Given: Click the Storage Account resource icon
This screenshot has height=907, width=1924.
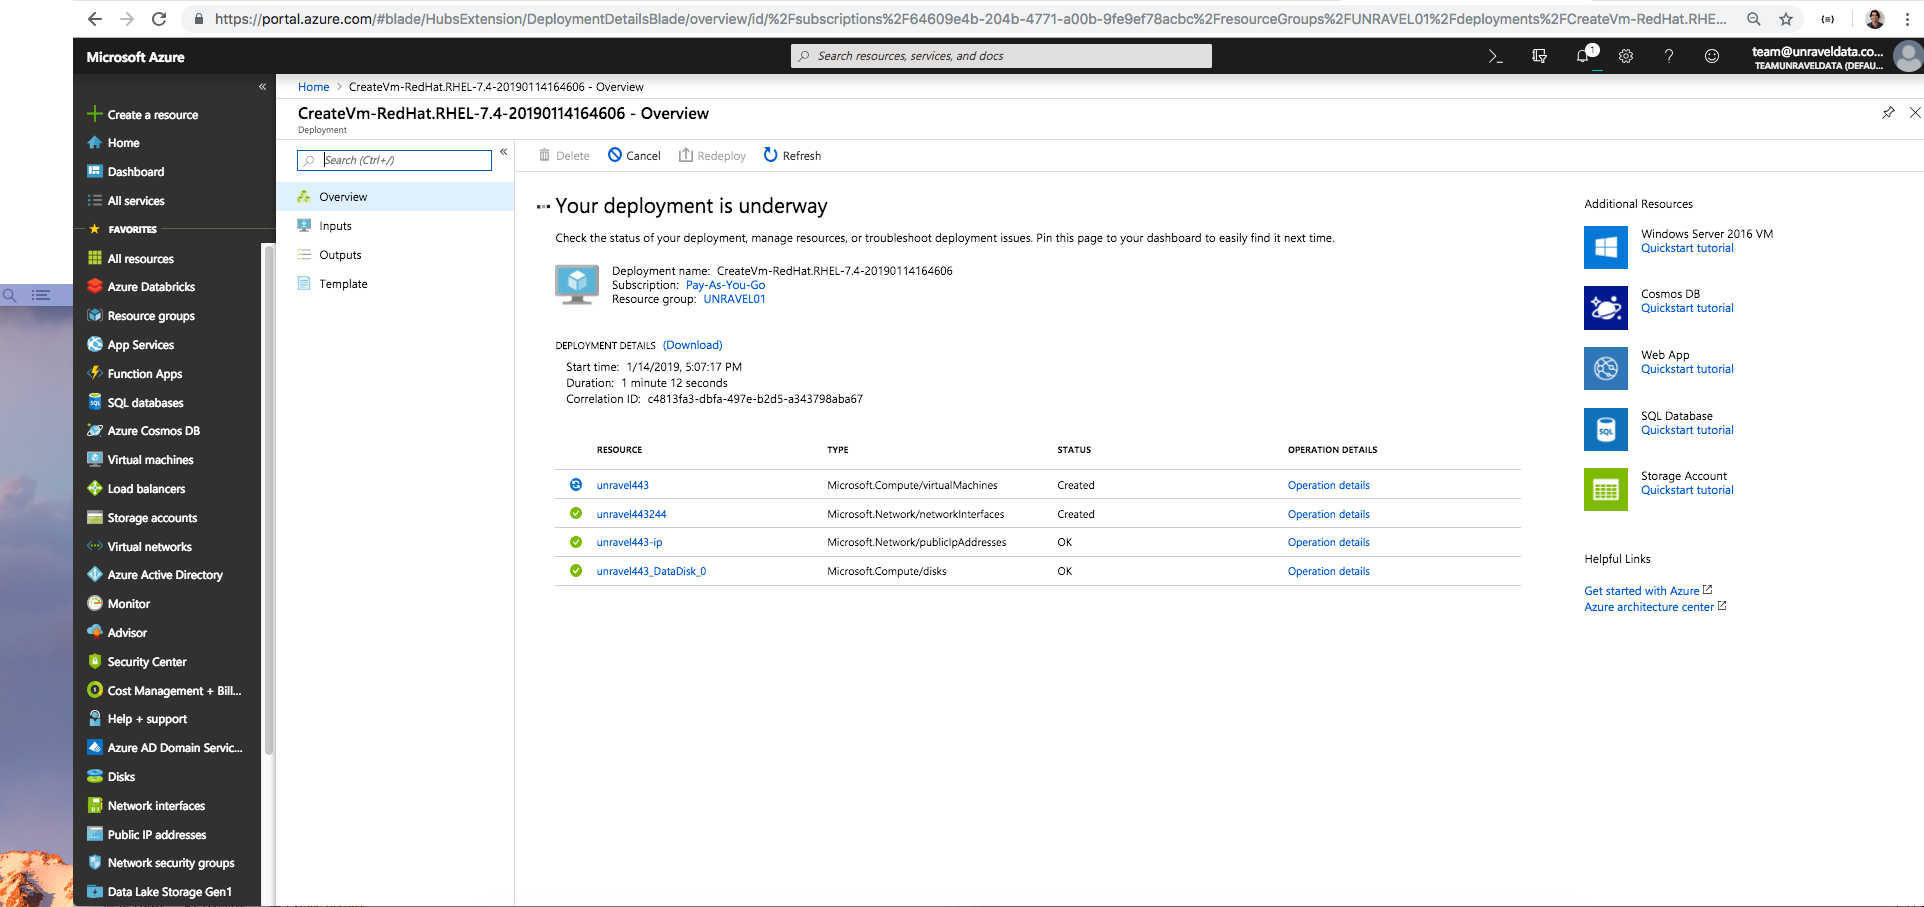Looking at the screenshot, I should [x=1606, y=490].
